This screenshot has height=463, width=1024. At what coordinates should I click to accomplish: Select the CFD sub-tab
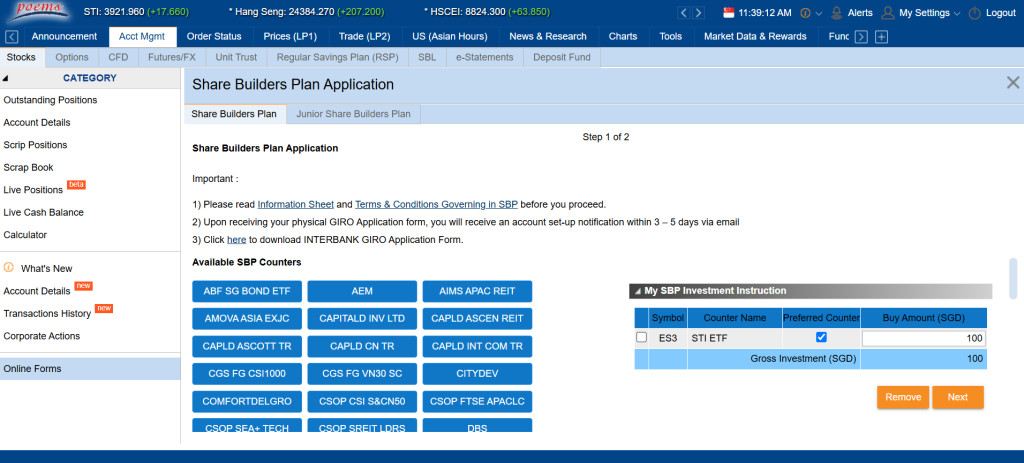(x=118, y=57)
